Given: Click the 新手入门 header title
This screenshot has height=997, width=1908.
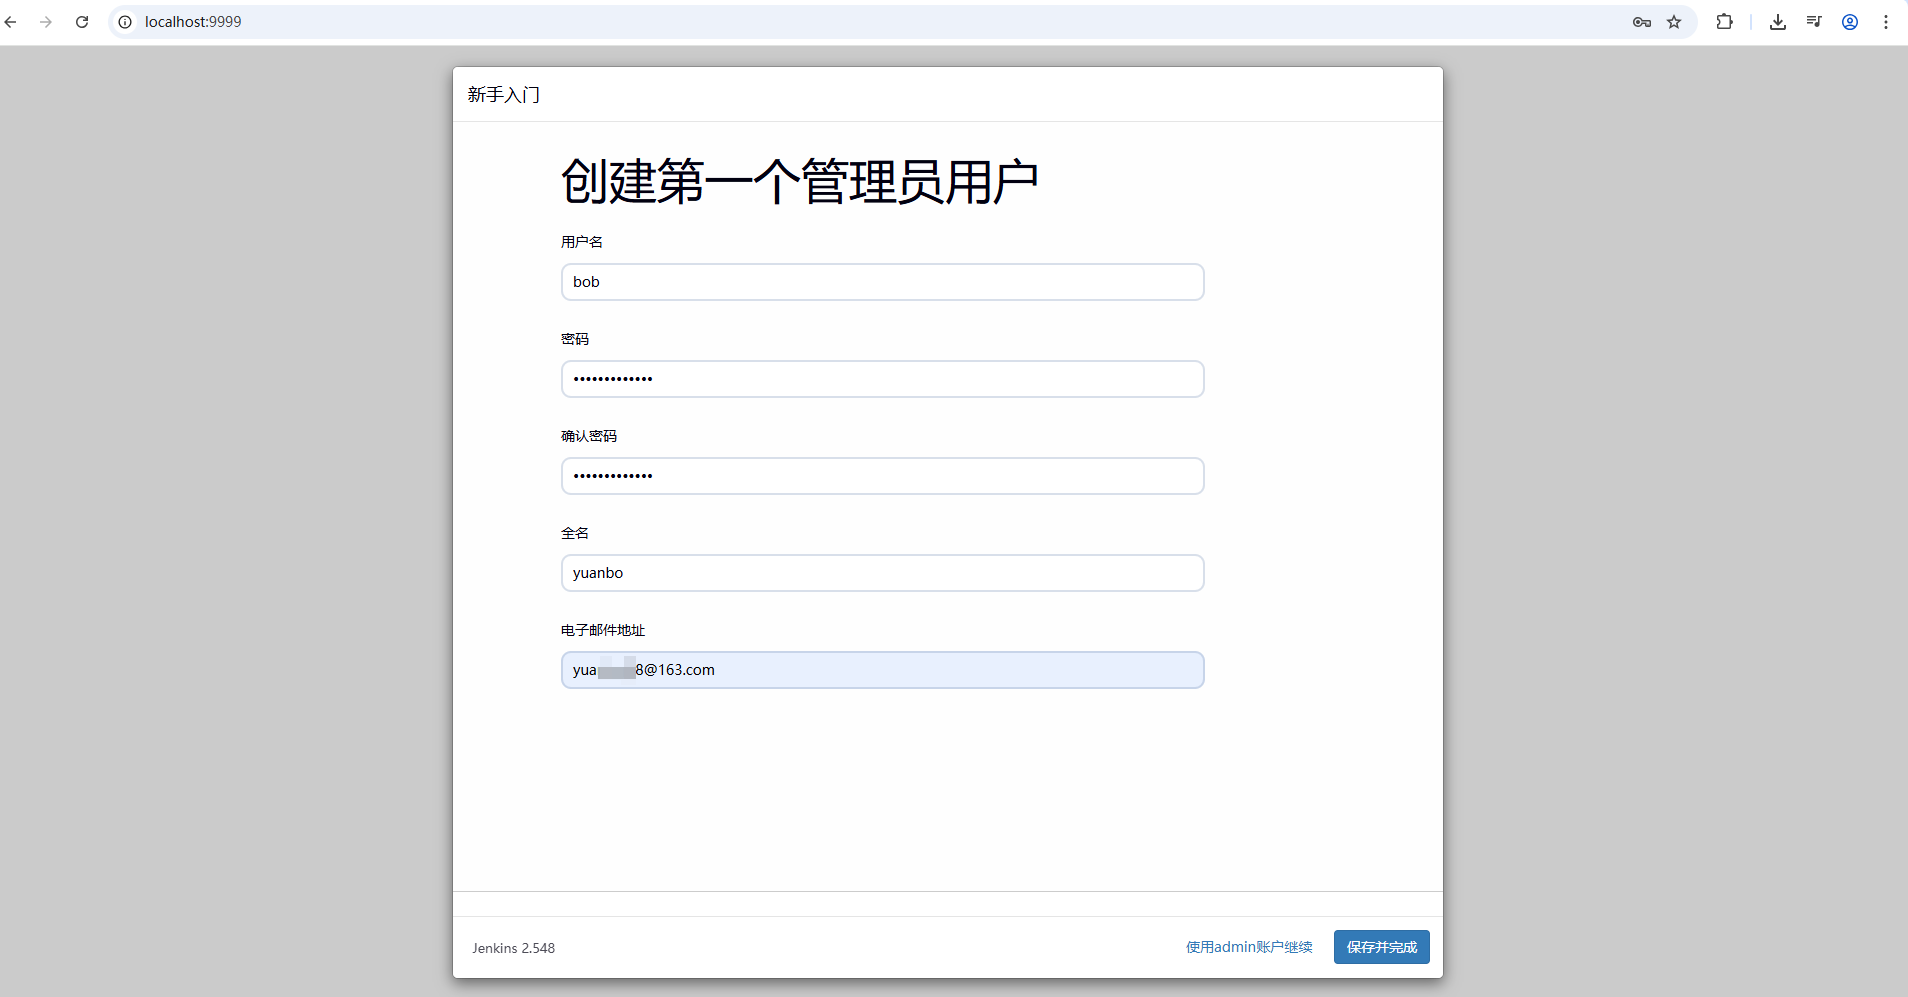Looking at the screenshot, I should pos(503,95).
